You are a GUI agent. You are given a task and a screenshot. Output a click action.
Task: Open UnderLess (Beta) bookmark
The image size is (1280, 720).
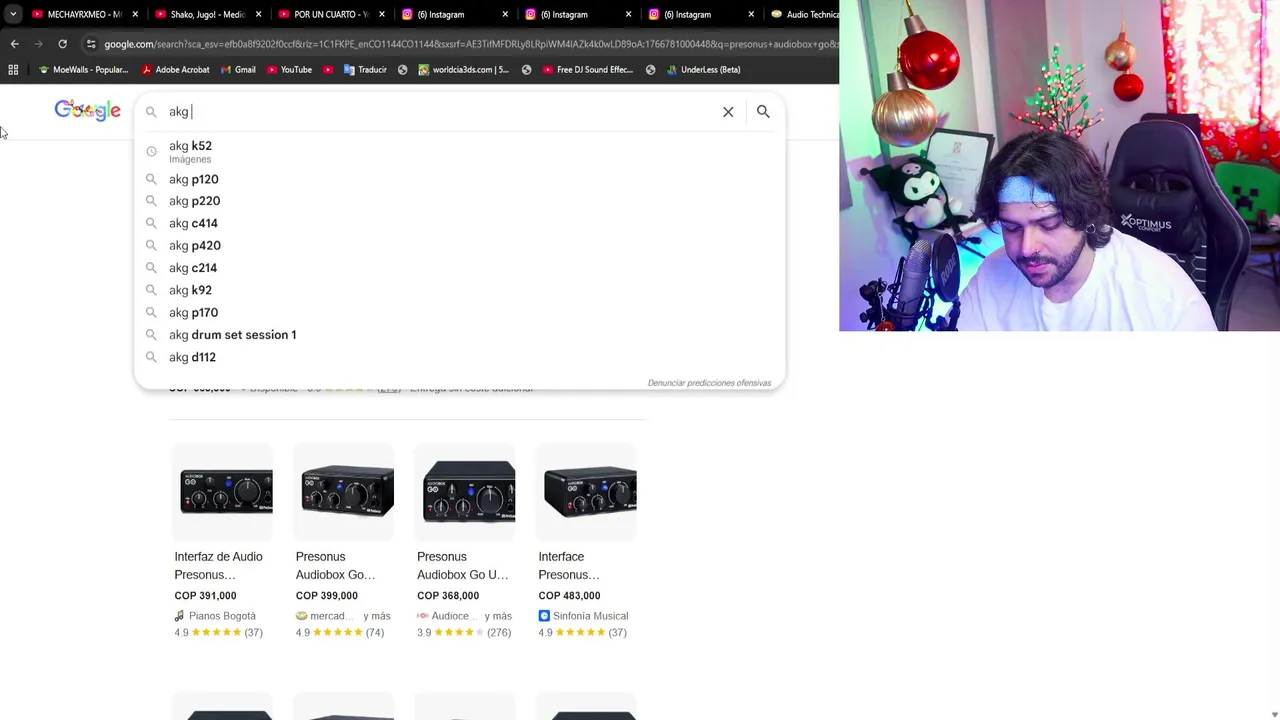[703, 70]
